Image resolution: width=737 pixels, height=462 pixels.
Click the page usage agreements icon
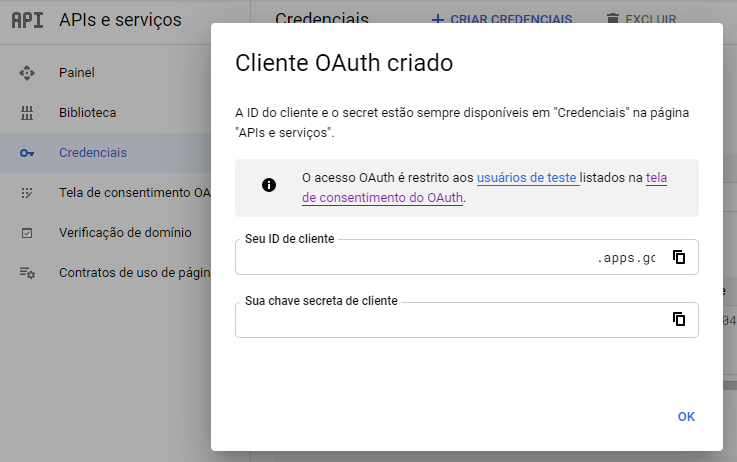tap(27, 273)
